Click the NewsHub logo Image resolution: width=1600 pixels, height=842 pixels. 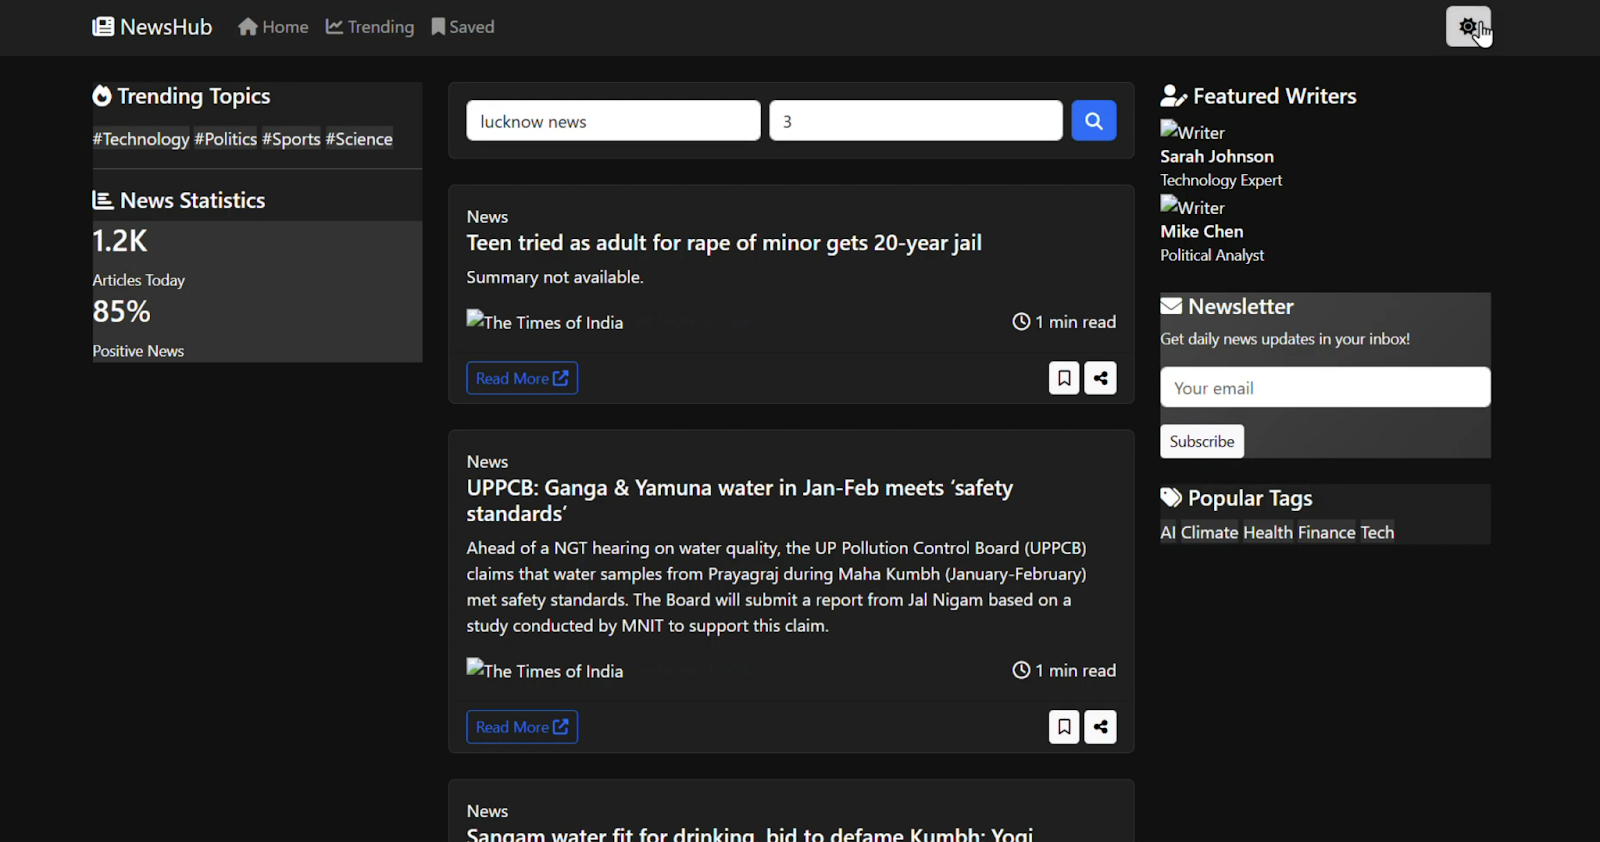pyautogui.click(x=152, y=27)
